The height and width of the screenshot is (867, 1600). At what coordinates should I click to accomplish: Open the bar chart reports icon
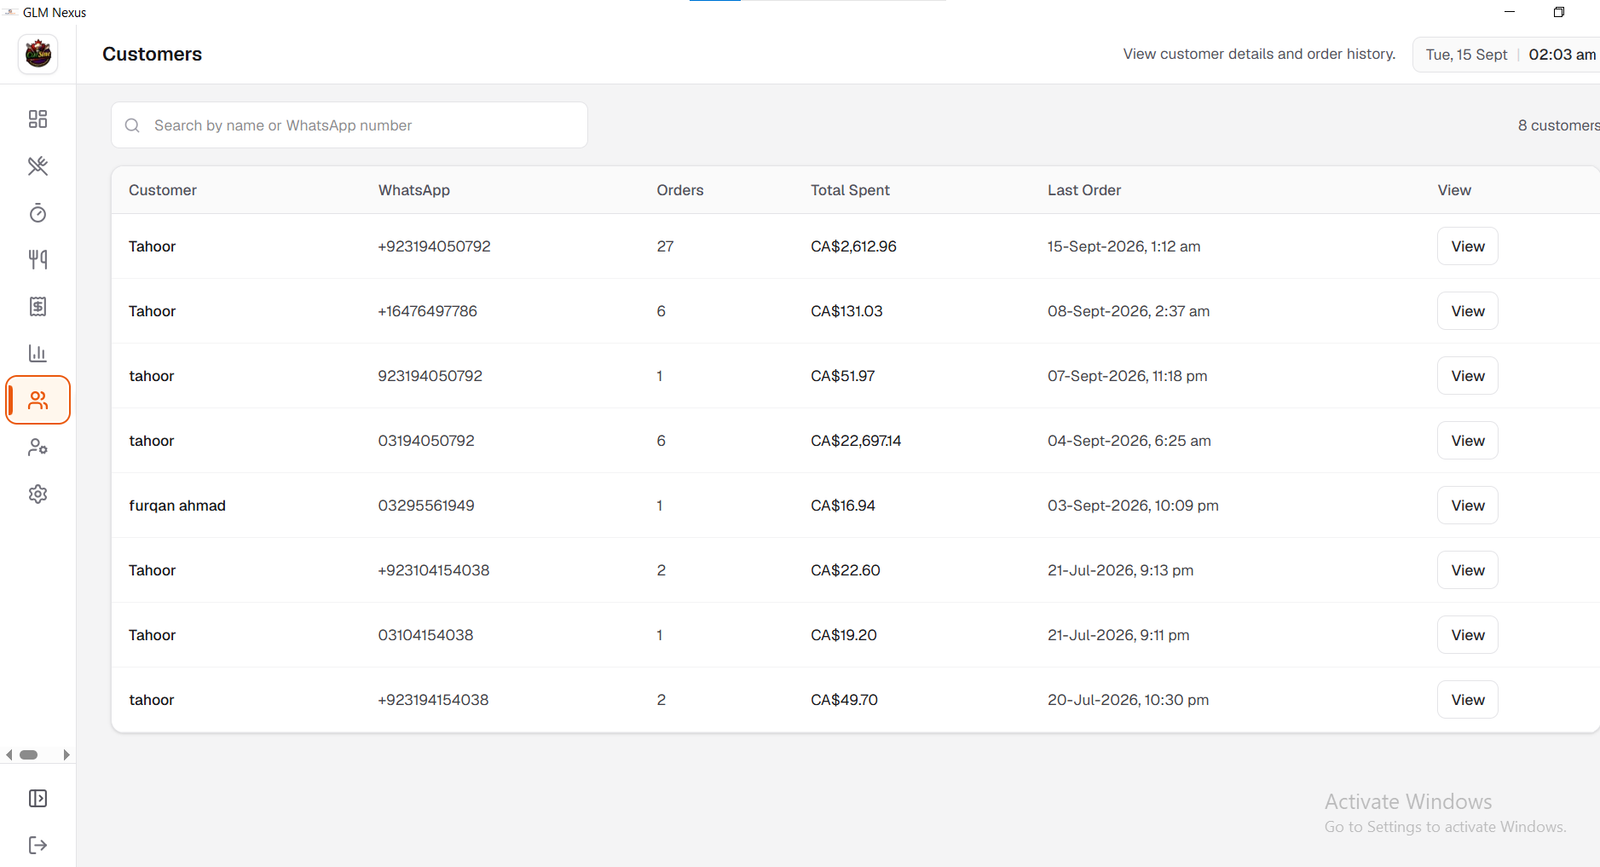(x=38, y=353)
